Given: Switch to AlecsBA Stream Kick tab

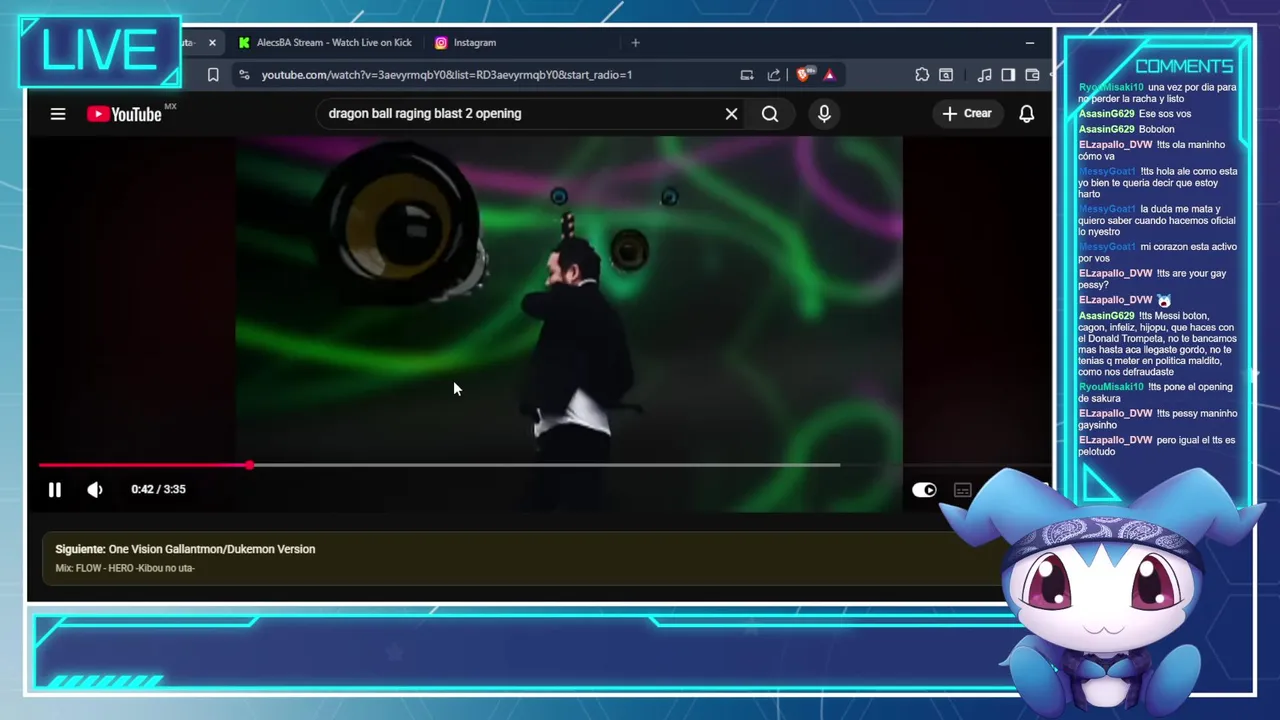Looking at the screenshot, I should click(x=325, y=43).
